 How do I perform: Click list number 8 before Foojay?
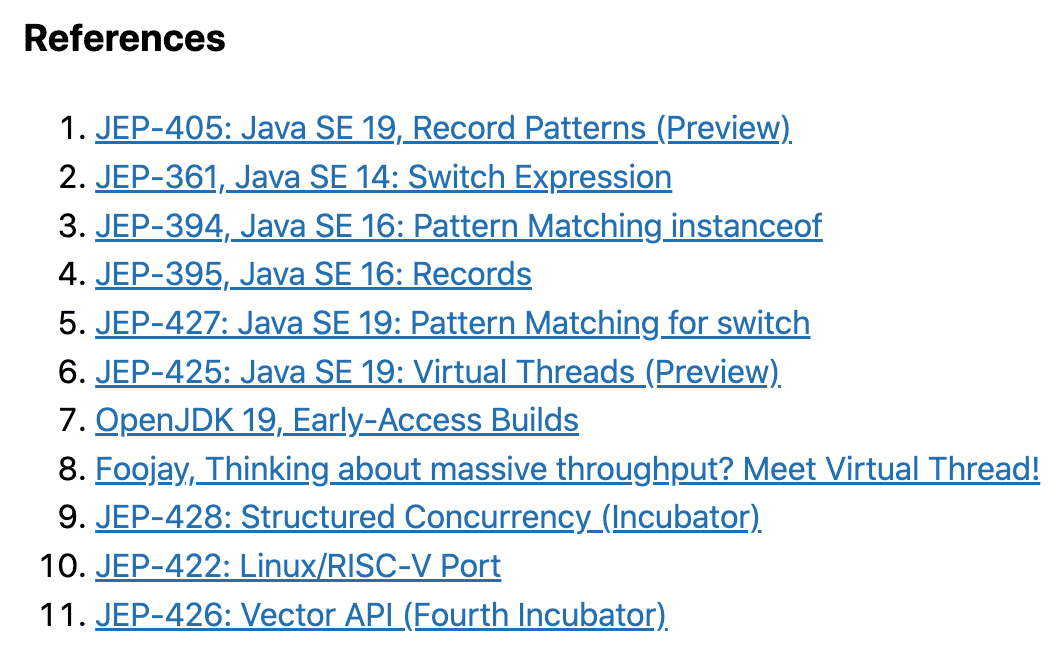(72, 469)
